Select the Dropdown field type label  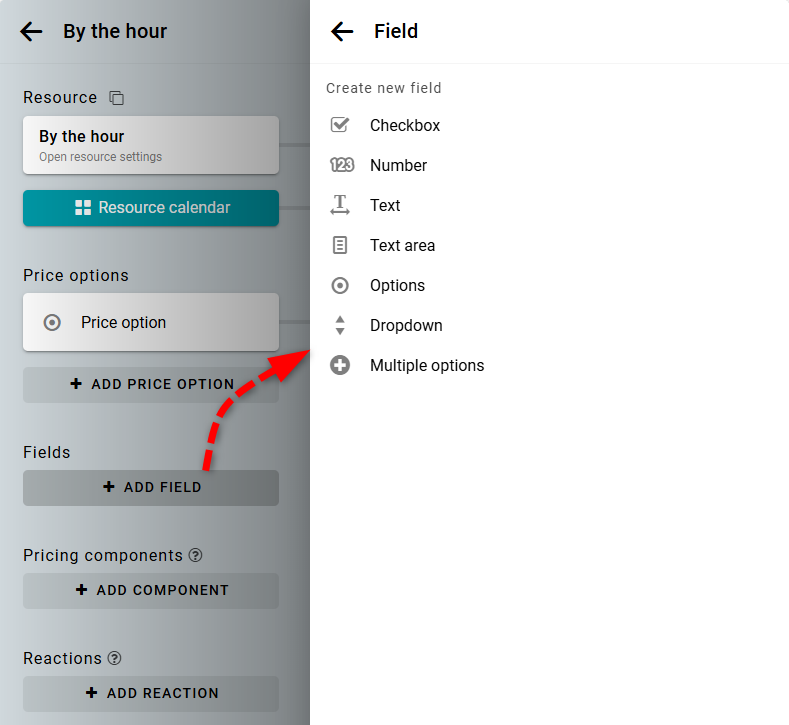406,325
